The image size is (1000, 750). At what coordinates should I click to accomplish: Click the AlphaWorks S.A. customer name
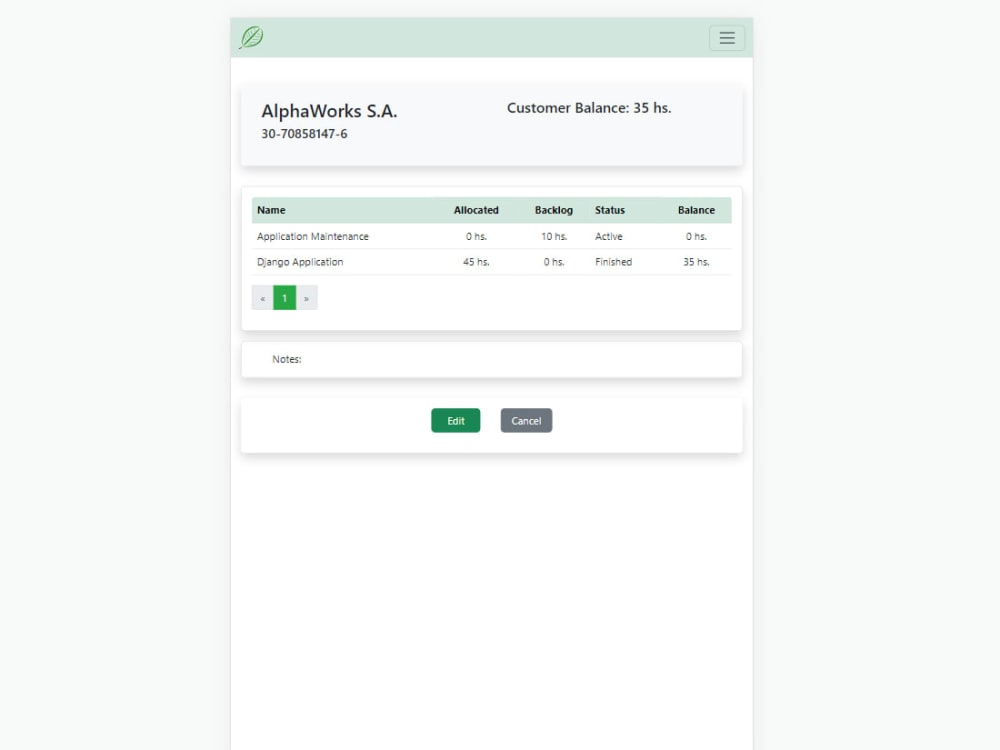point(328,111)
